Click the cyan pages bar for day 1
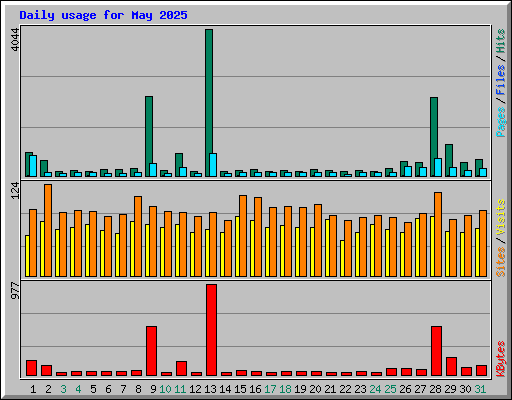Viewport: 512px width, 400px height. [x=33, y=166]
